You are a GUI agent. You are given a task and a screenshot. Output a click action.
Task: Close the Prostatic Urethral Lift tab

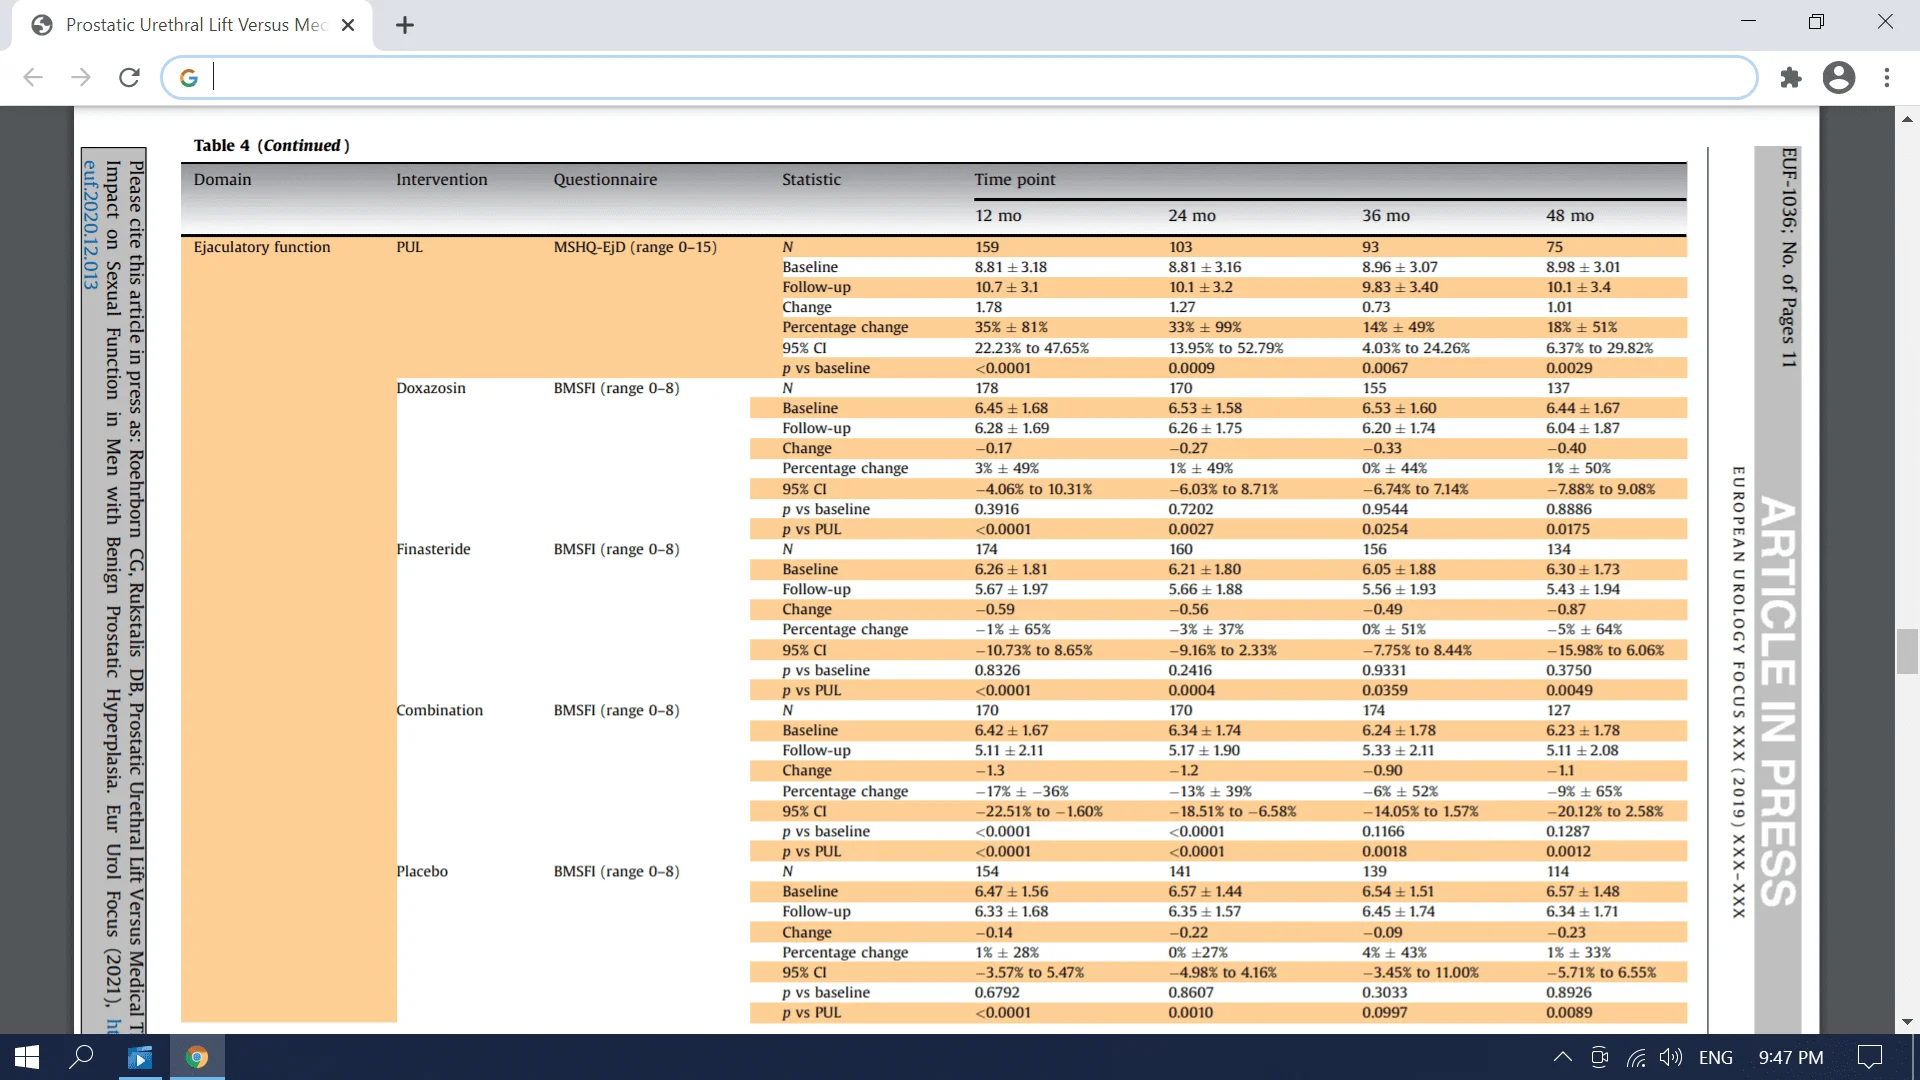348,25
